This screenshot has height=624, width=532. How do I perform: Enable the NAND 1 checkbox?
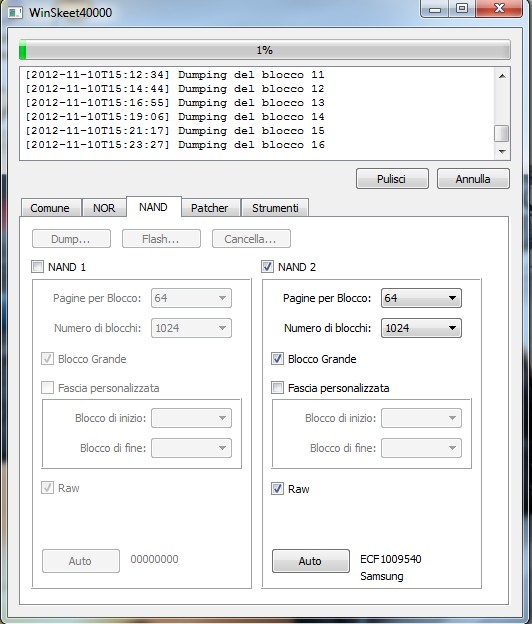(x=37, y=267)
